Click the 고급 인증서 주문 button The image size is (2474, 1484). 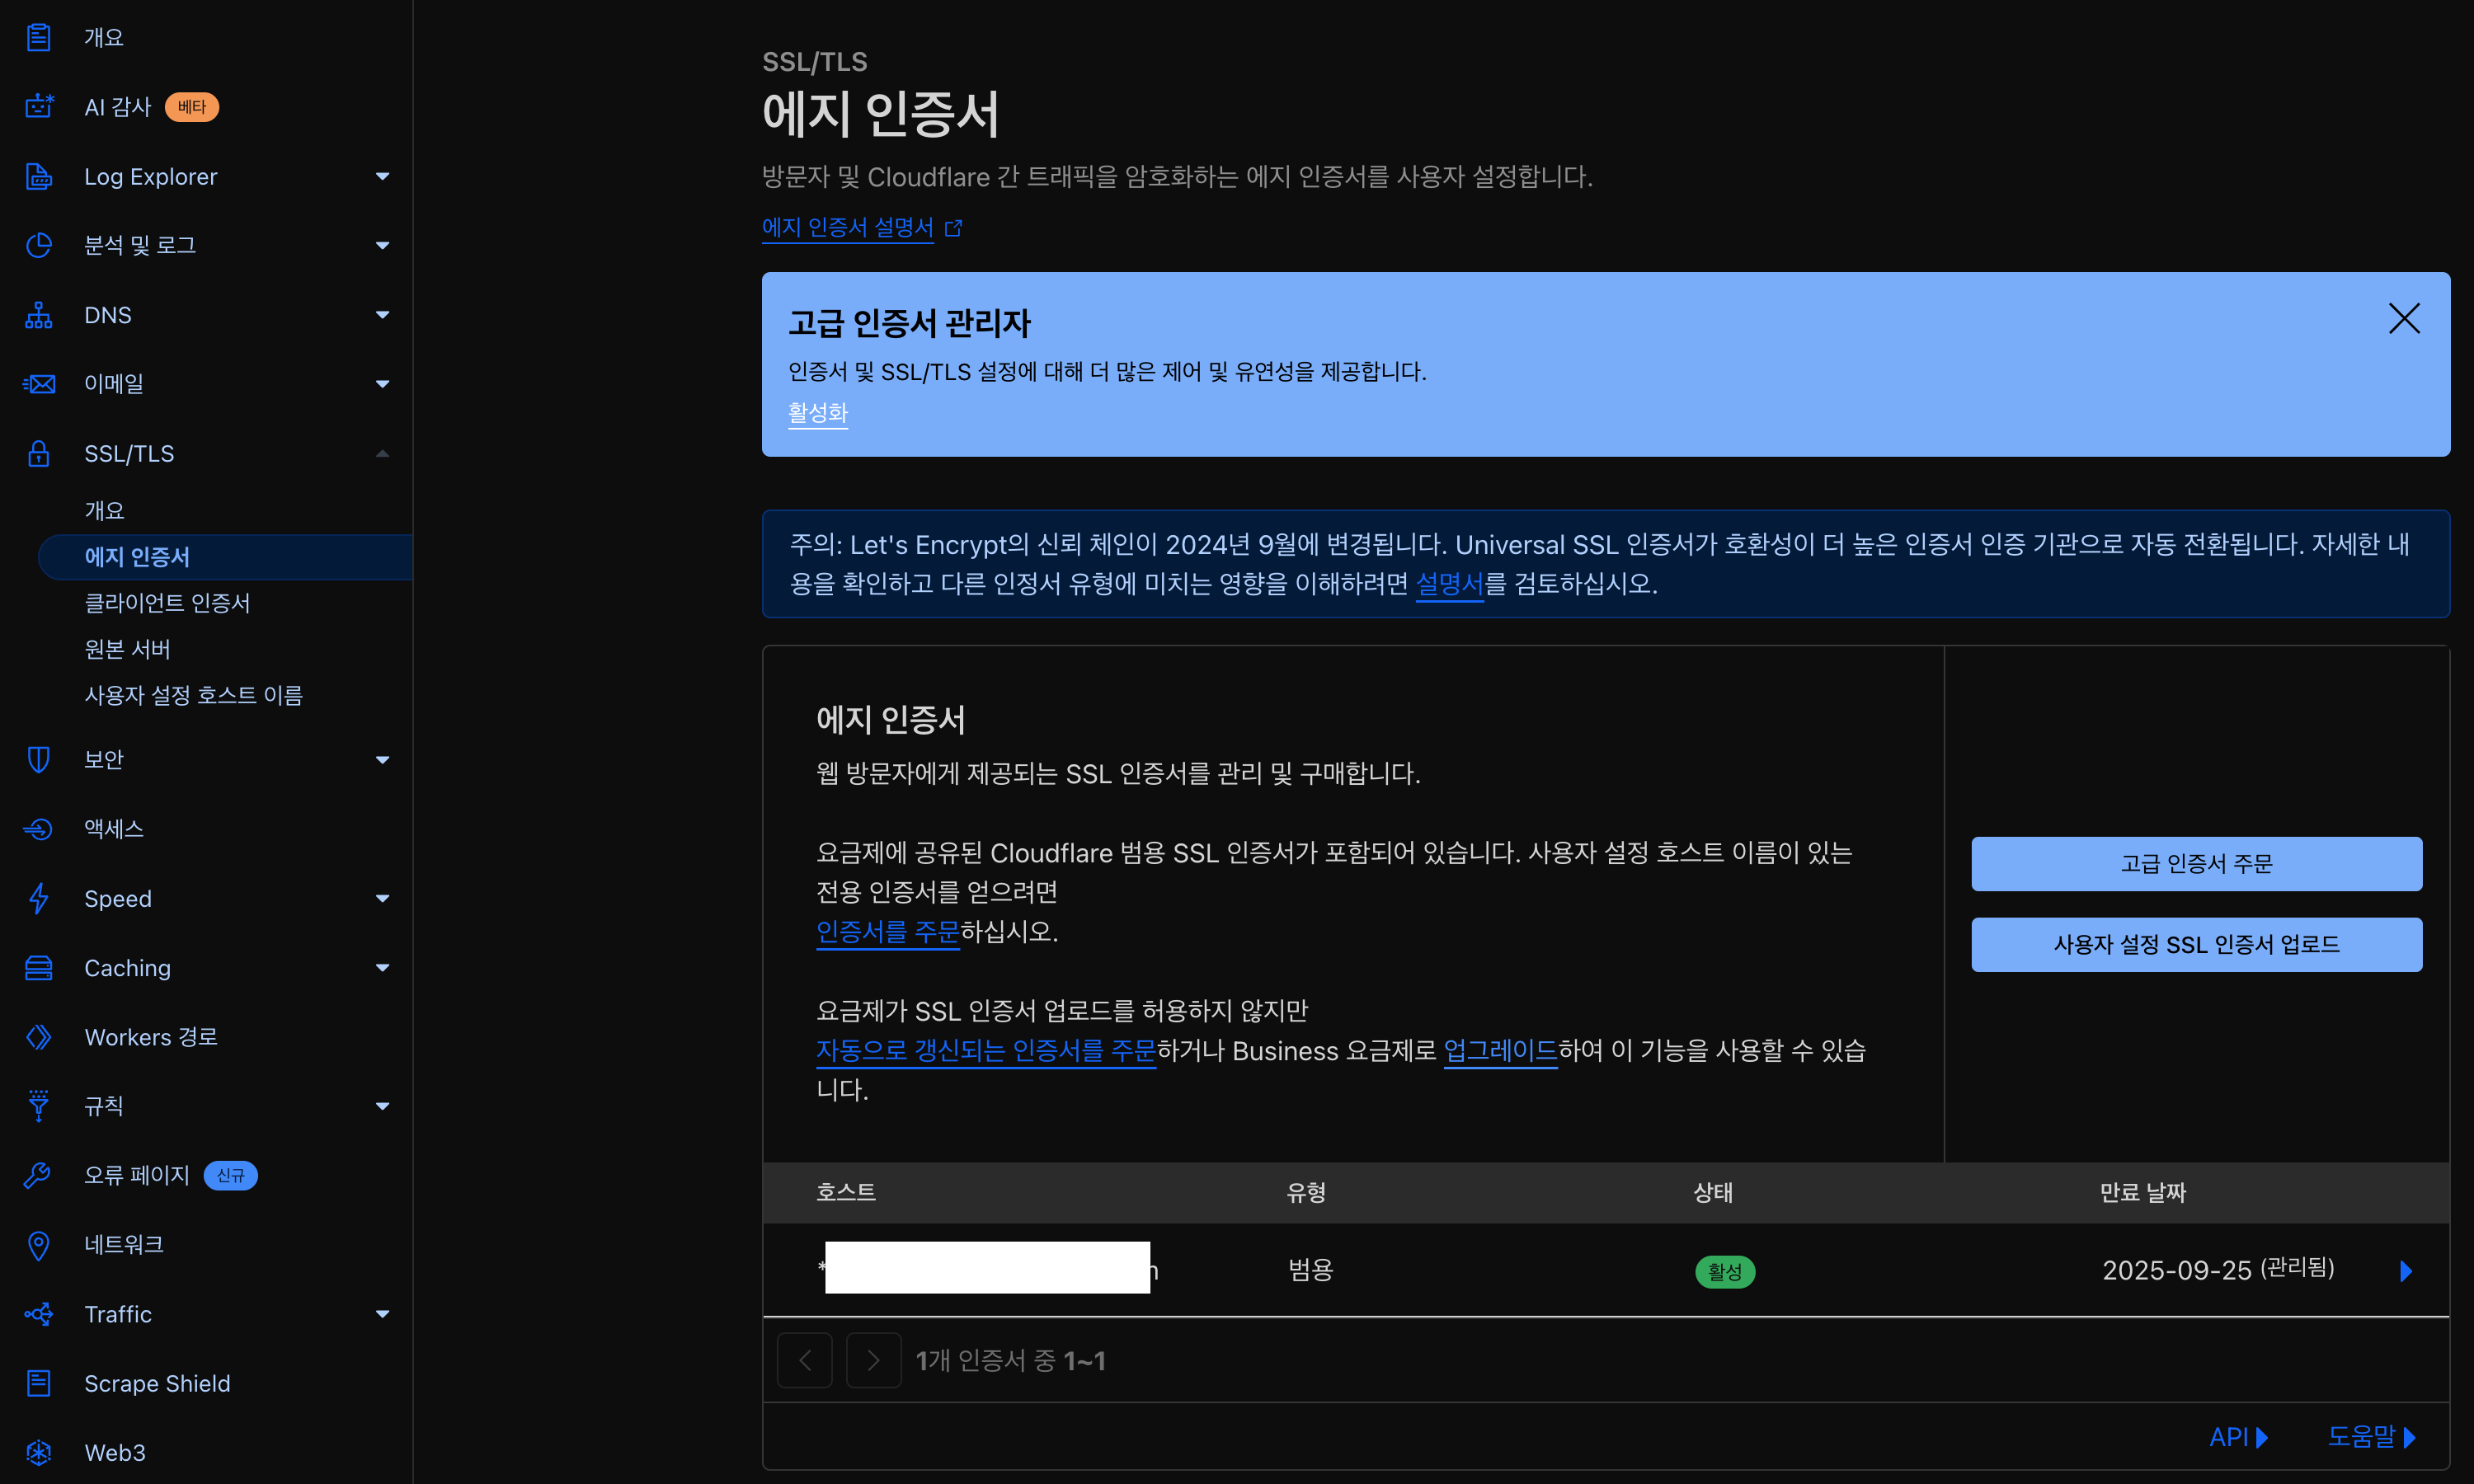[2196, 864]
